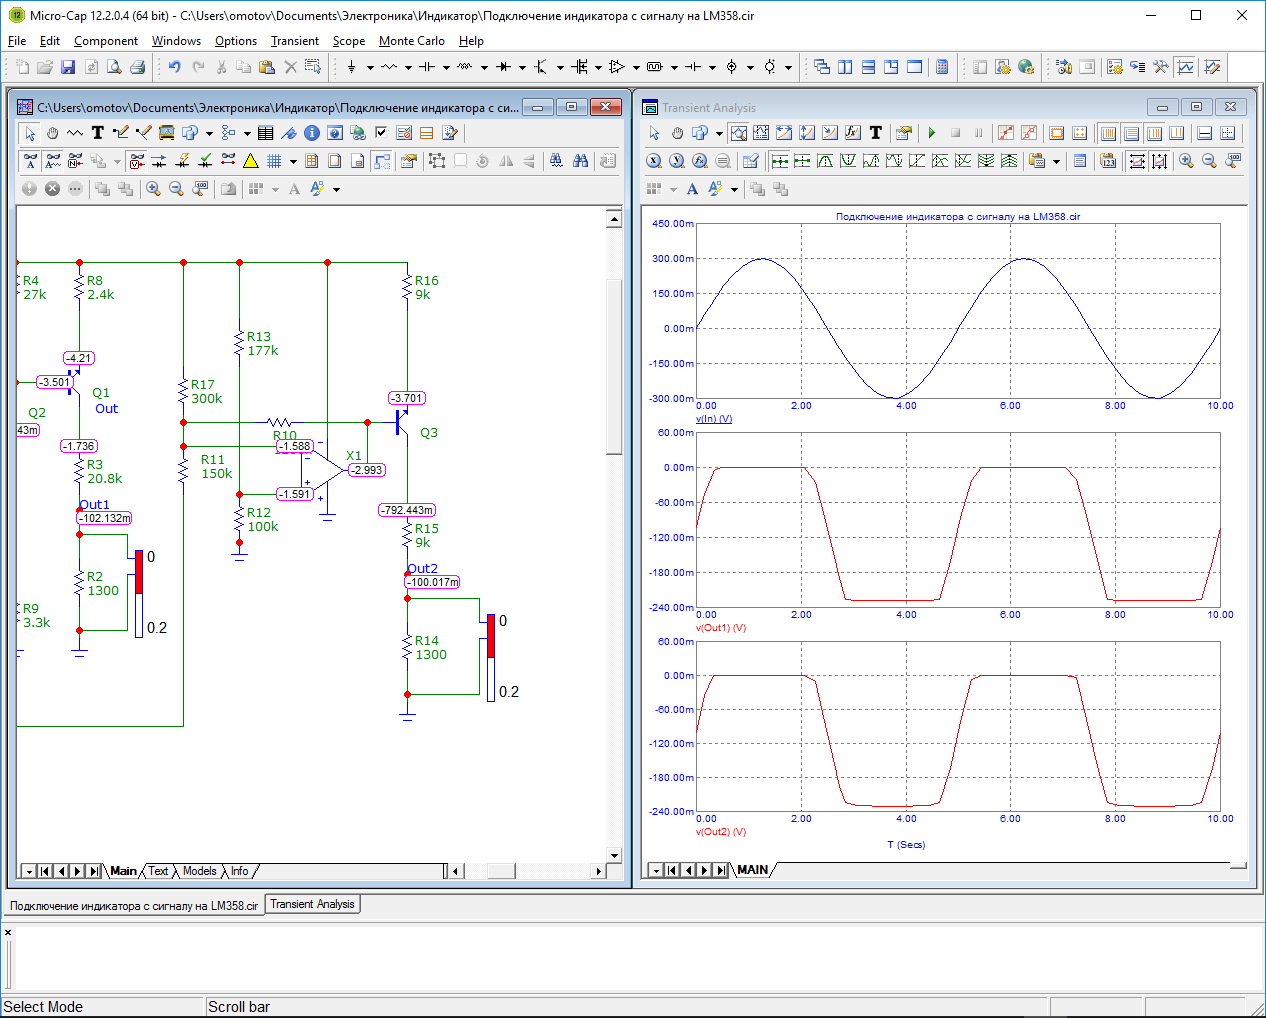Viewport: 1266px width, 1018px height.
Task: Select the Wire mode tool
Action: pos(121,133)
